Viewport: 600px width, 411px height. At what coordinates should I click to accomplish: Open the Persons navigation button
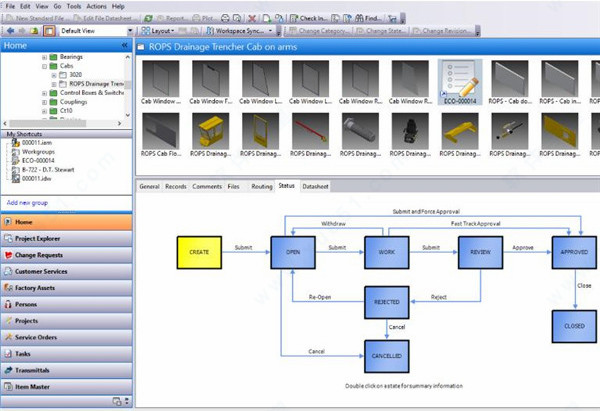(x=67, y=304)
